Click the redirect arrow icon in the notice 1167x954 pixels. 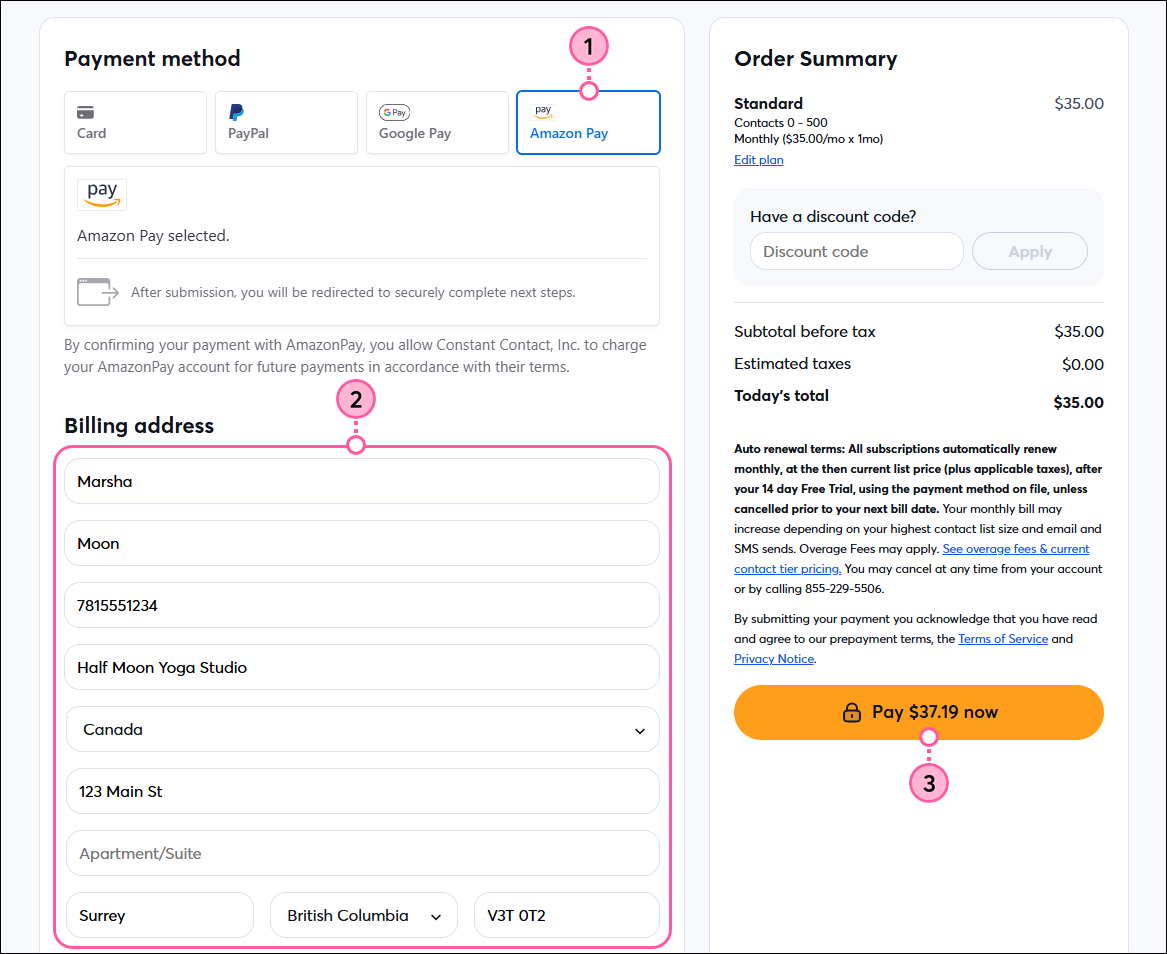97,291
